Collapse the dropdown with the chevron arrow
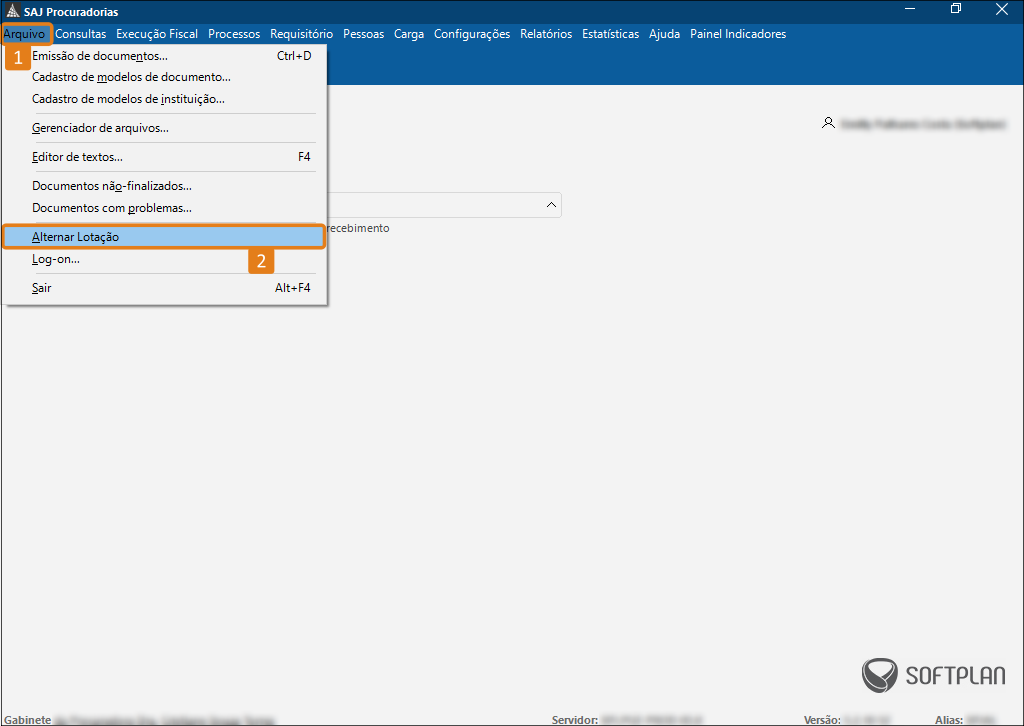Screen dimensions: 1024x726 551,205
